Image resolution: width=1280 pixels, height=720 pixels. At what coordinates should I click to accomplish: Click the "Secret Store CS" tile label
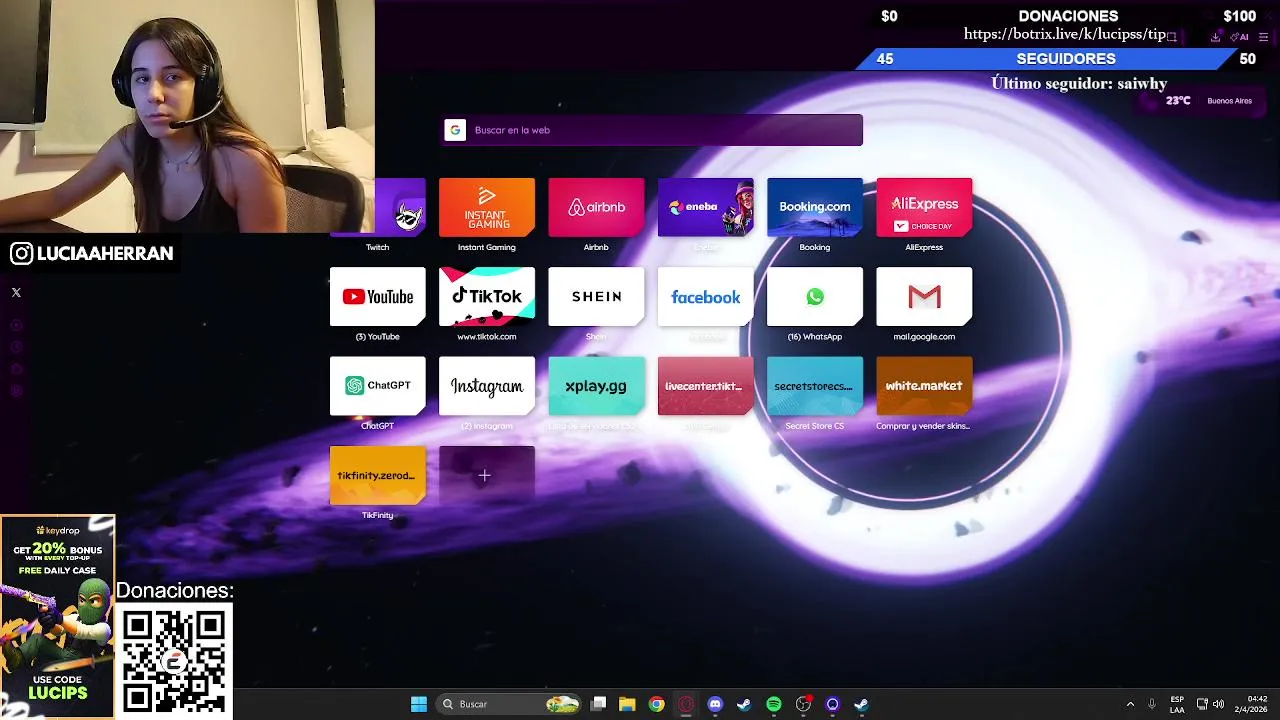click(x=815, y=426)
